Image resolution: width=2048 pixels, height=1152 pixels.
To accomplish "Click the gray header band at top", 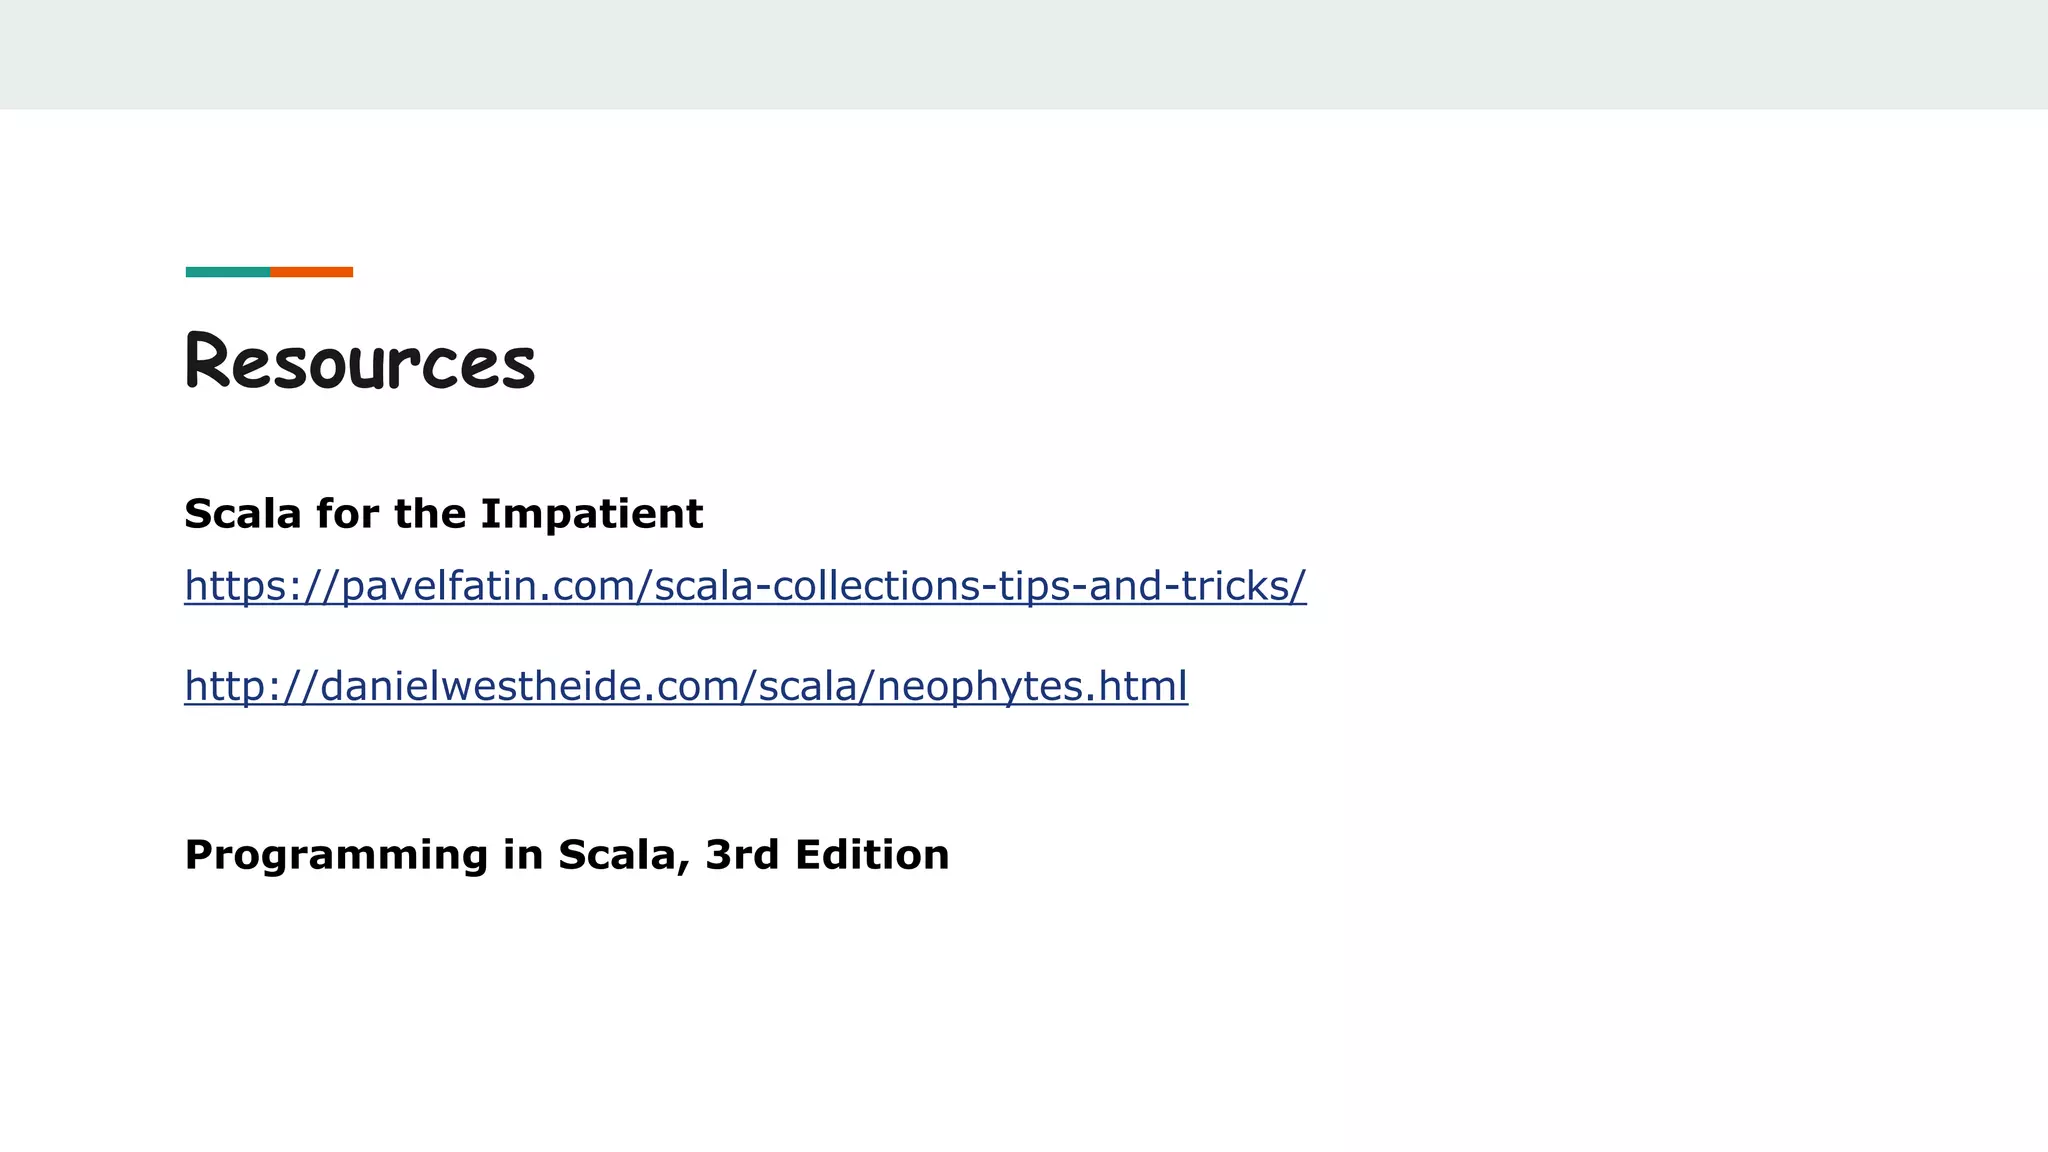I will pyautogui.click(x=1024, y=54).
